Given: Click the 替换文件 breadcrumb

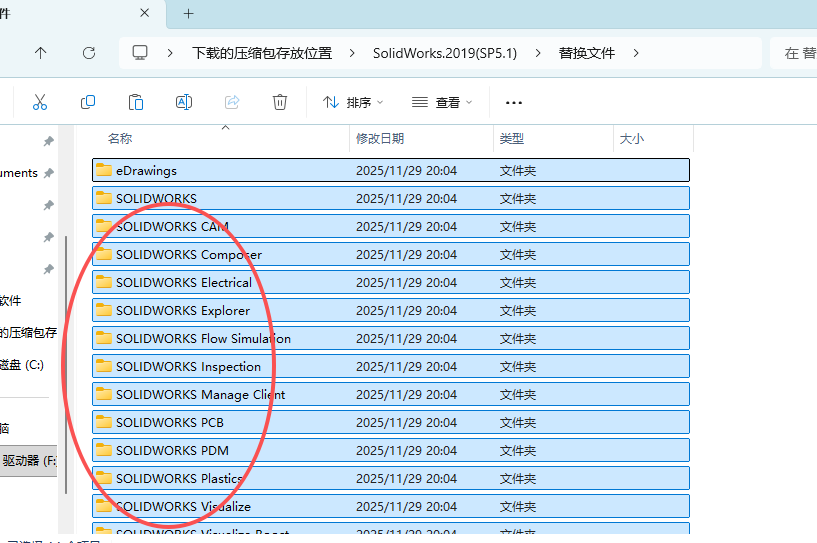Looking at the screenshot, I should [x=587, y=53].
